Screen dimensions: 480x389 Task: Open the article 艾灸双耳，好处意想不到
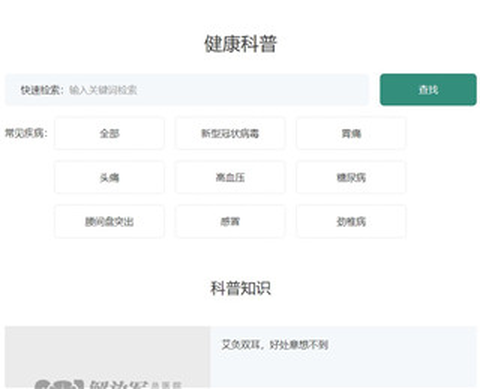(x=275, y=345)
